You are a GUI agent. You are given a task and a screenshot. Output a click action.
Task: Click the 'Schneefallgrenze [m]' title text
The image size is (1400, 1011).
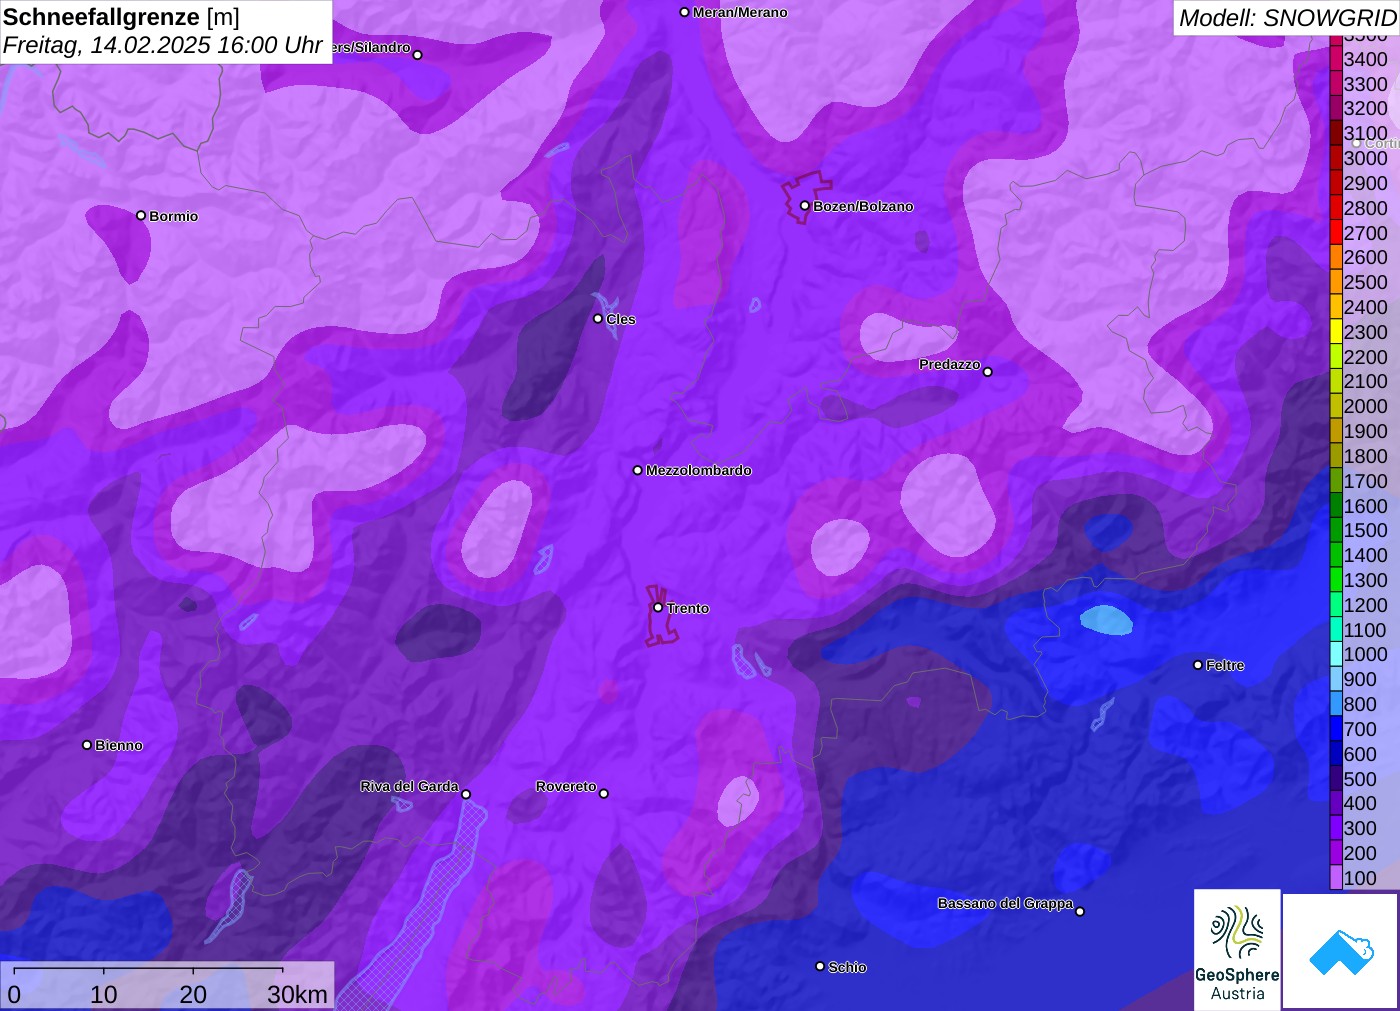121,17
